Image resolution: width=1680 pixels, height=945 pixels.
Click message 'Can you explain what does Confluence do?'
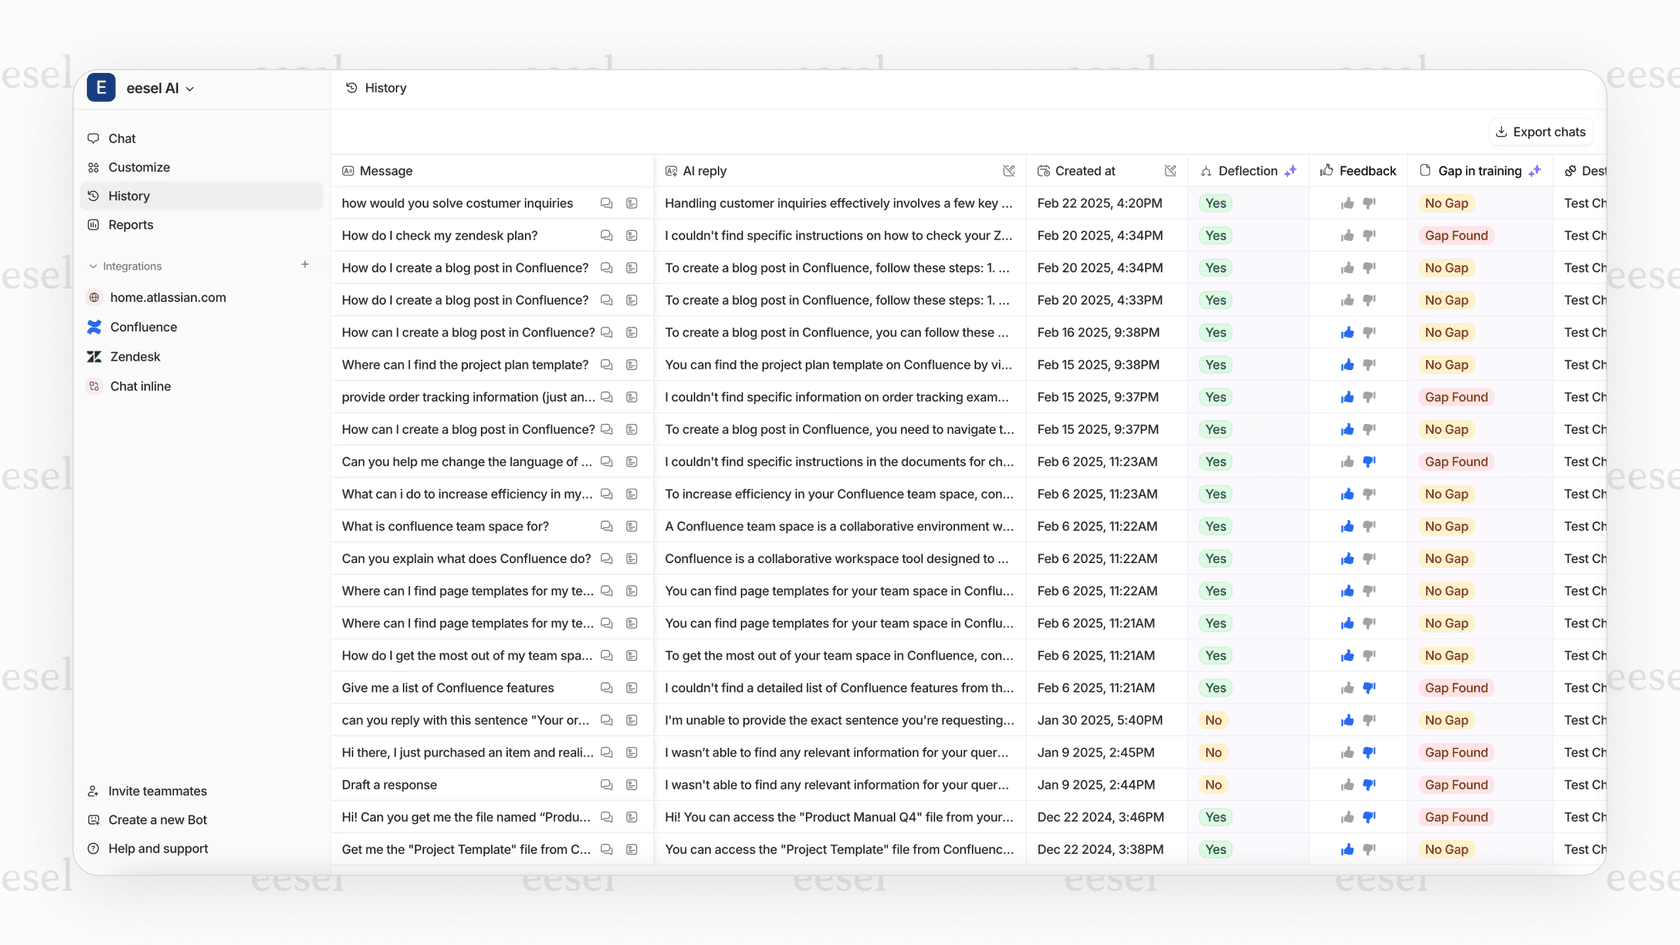pos(466,559)
